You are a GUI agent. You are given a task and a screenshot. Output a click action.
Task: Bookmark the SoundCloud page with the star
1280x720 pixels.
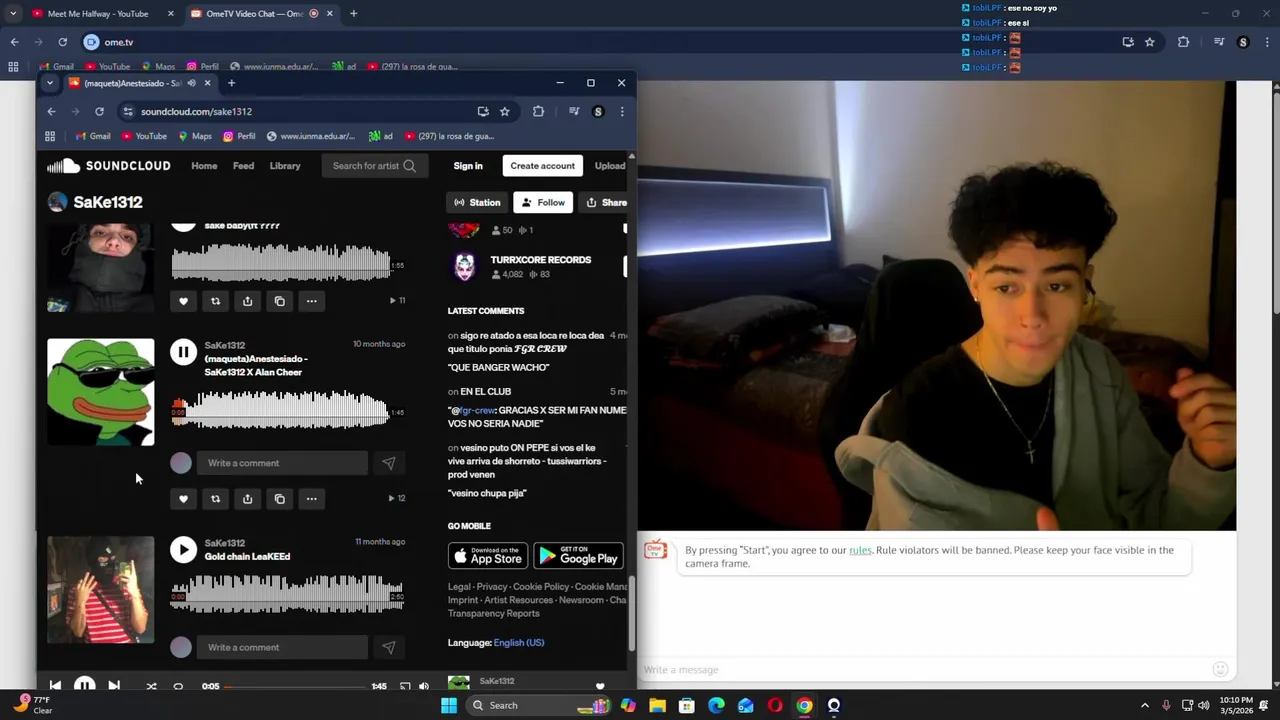[505, 111]
